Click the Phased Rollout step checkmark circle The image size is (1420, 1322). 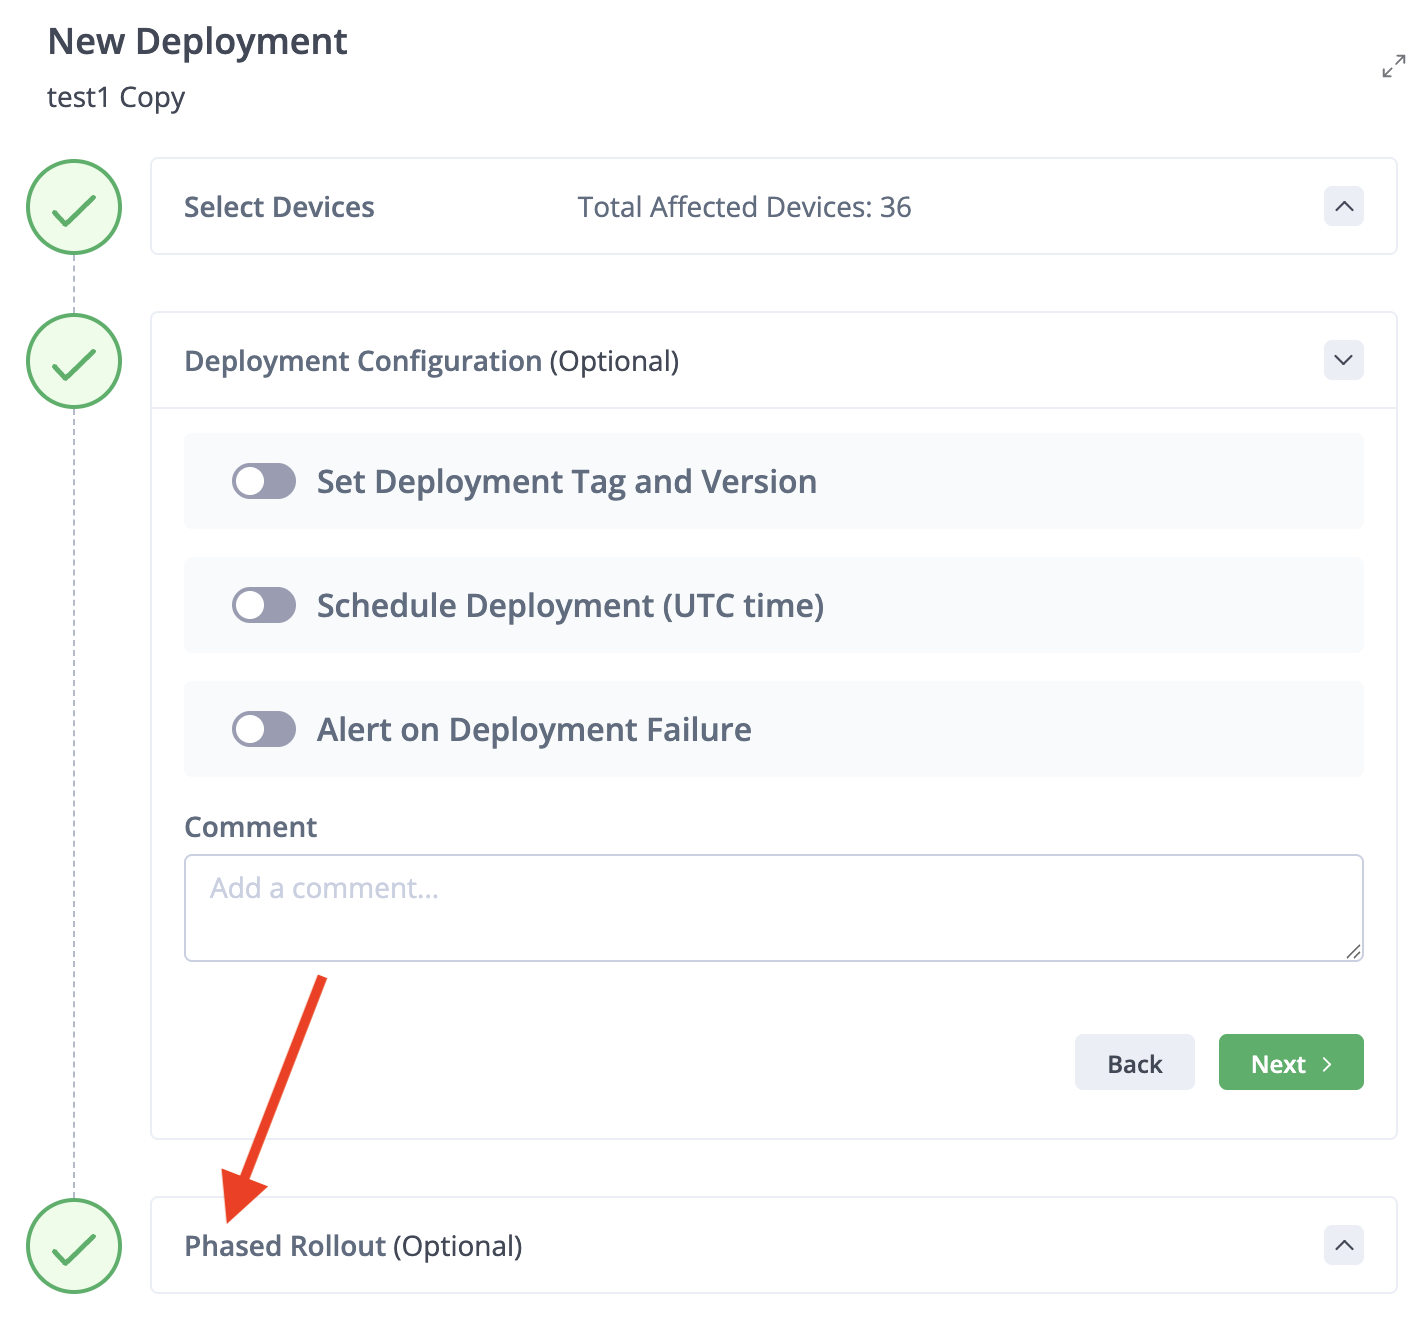74,1246
